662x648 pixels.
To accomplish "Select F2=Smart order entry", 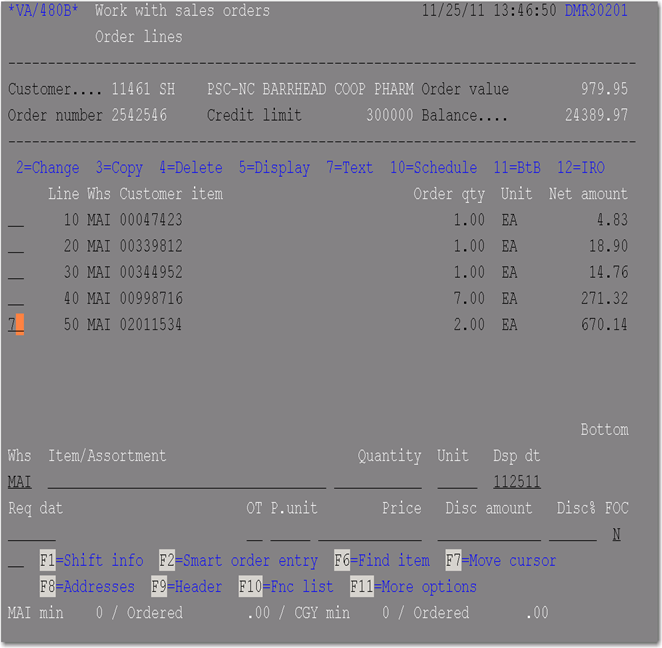I will coord(238,561).
